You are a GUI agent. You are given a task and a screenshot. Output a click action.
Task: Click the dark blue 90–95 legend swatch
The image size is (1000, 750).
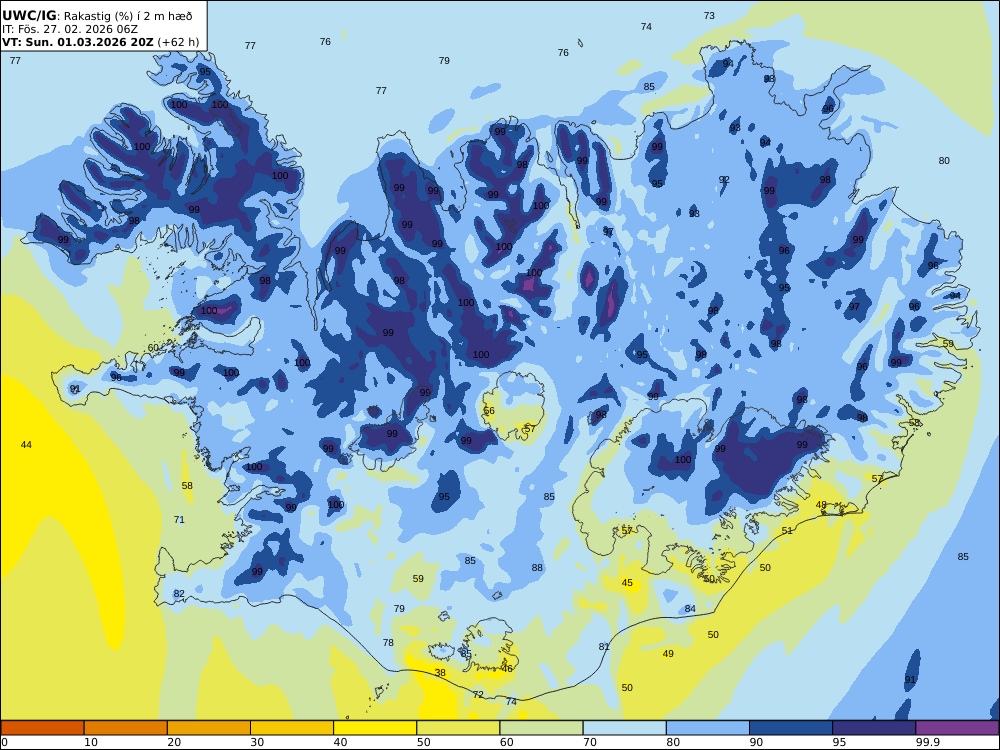791,728
